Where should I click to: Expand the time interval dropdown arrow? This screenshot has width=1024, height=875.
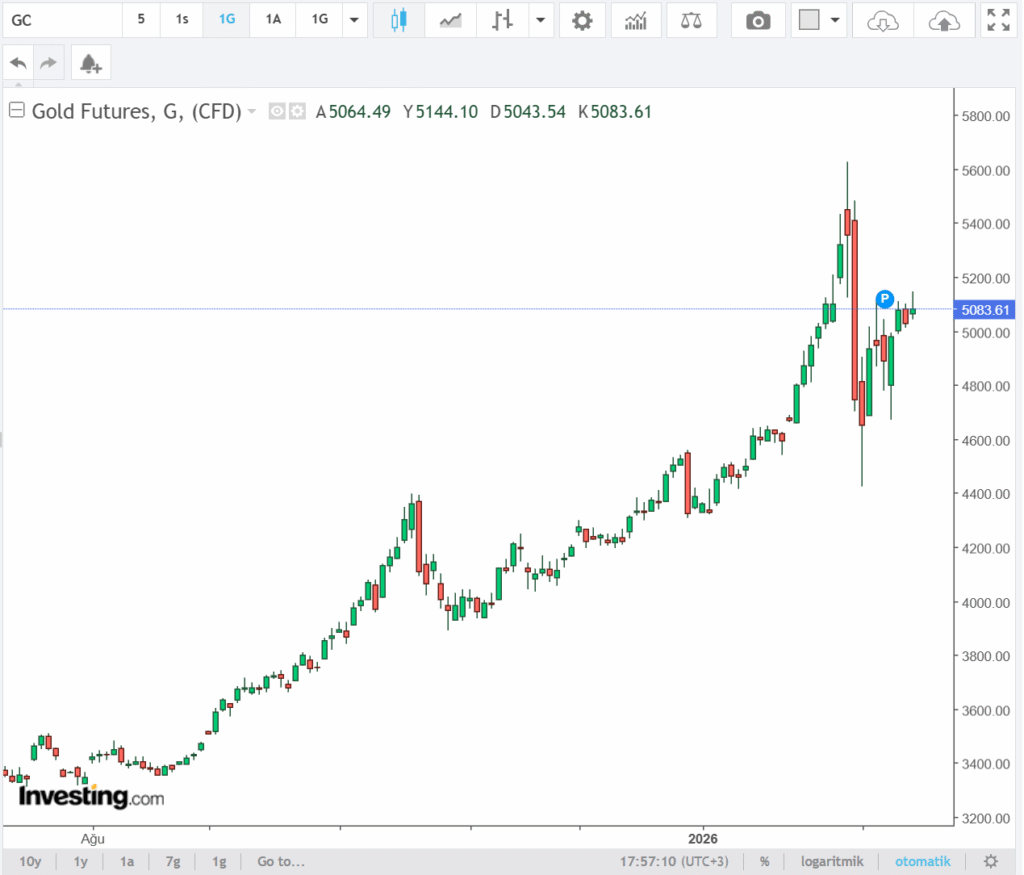(353, 19)
